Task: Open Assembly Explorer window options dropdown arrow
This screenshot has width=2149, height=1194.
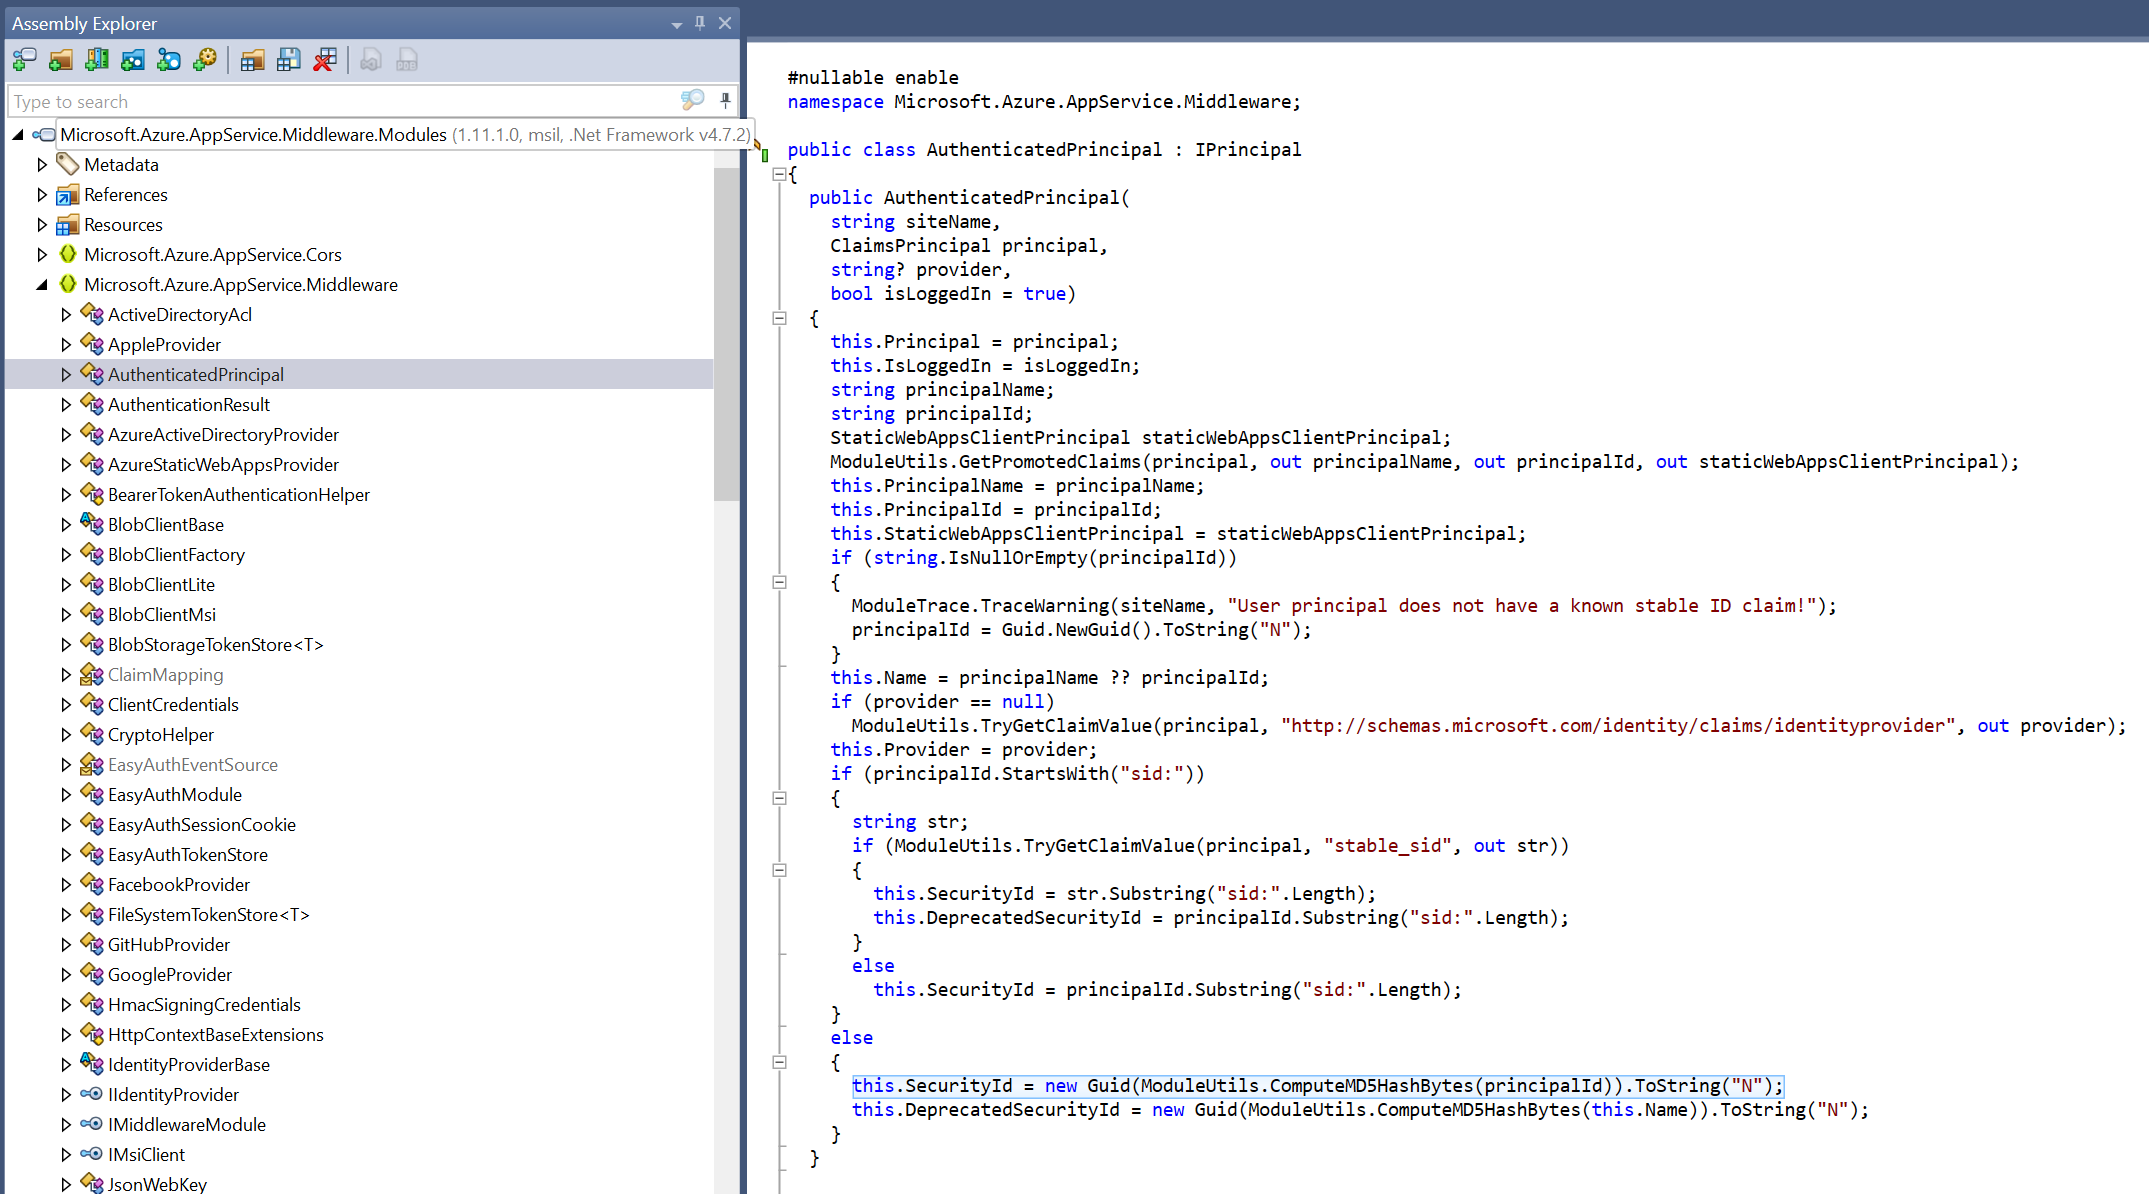Action: [677, 24]
